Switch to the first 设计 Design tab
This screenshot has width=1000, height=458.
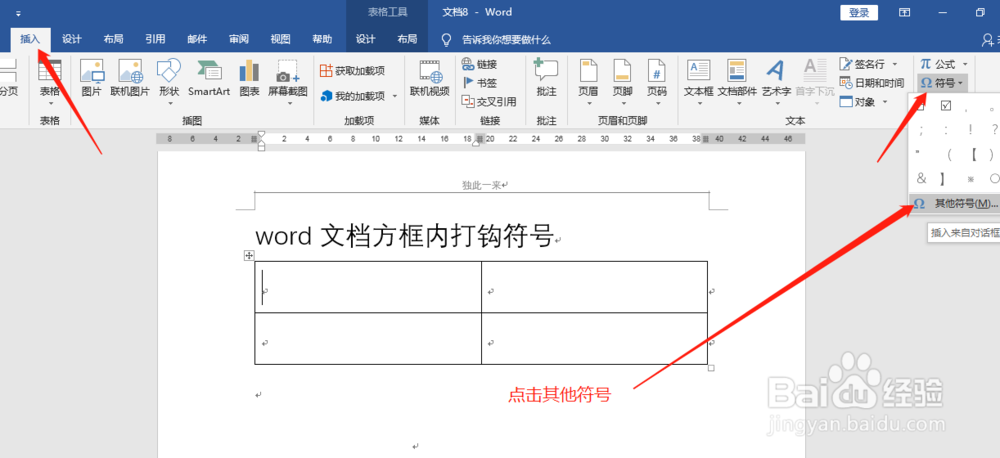click(71, 40)
